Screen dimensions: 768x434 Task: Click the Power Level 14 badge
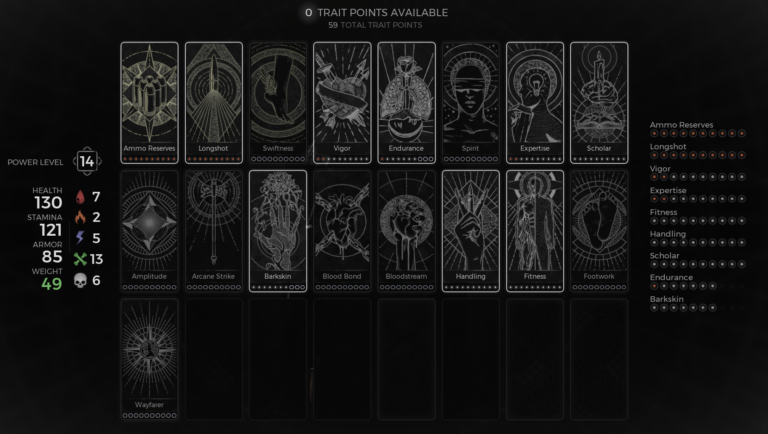coord(87,161)
